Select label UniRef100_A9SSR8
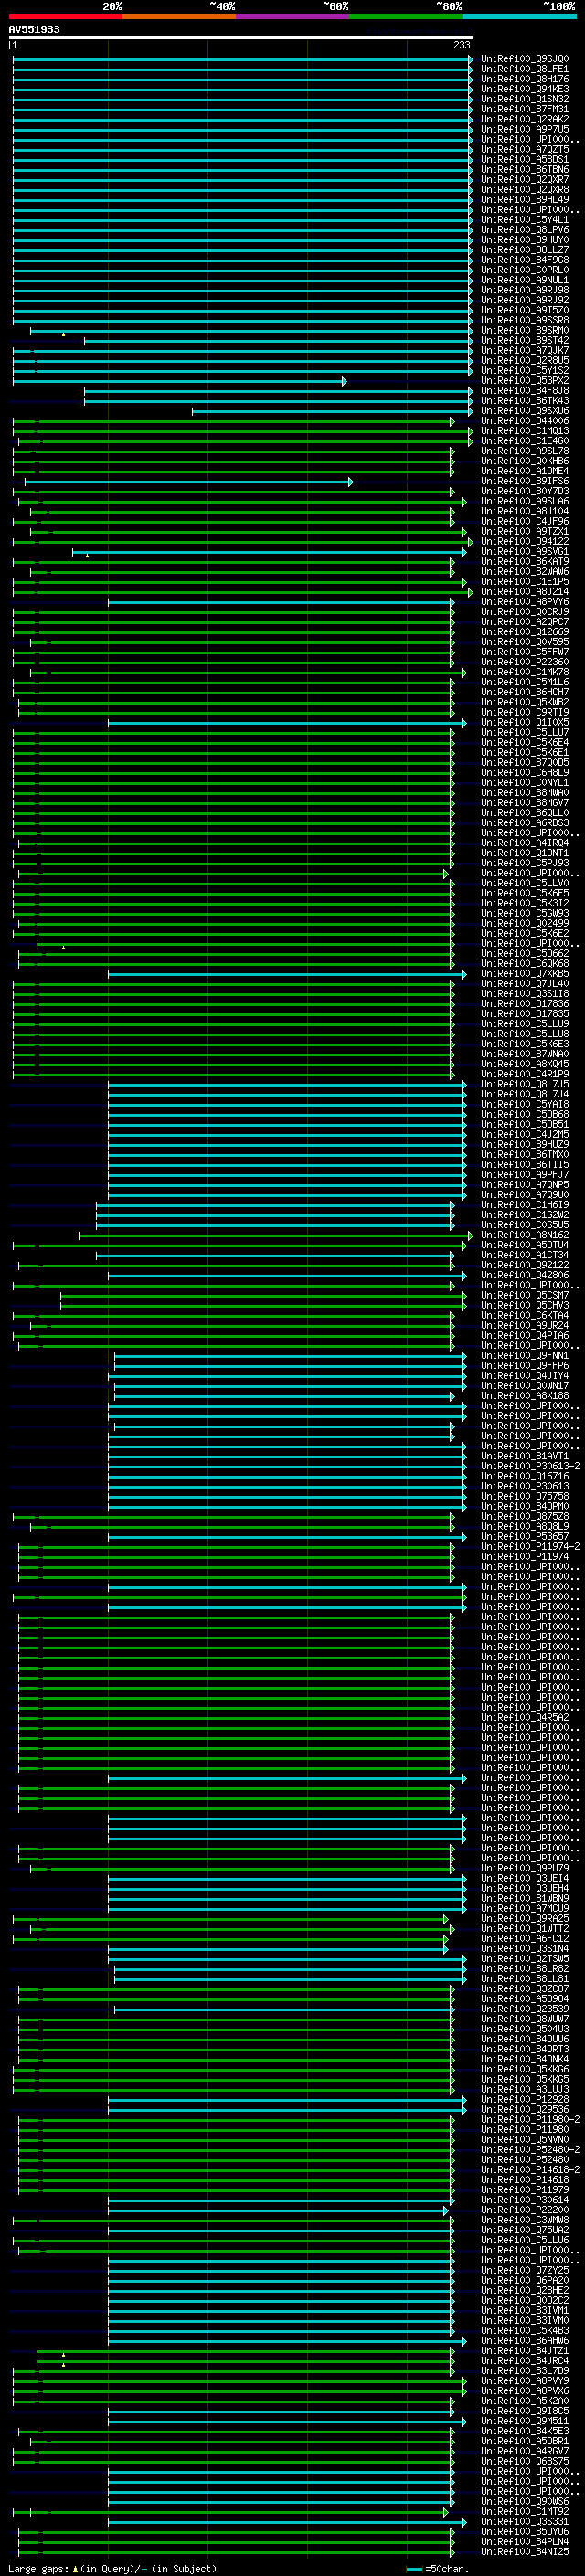This screenshot has width=585, height=2576. click(x=525, y=320)
